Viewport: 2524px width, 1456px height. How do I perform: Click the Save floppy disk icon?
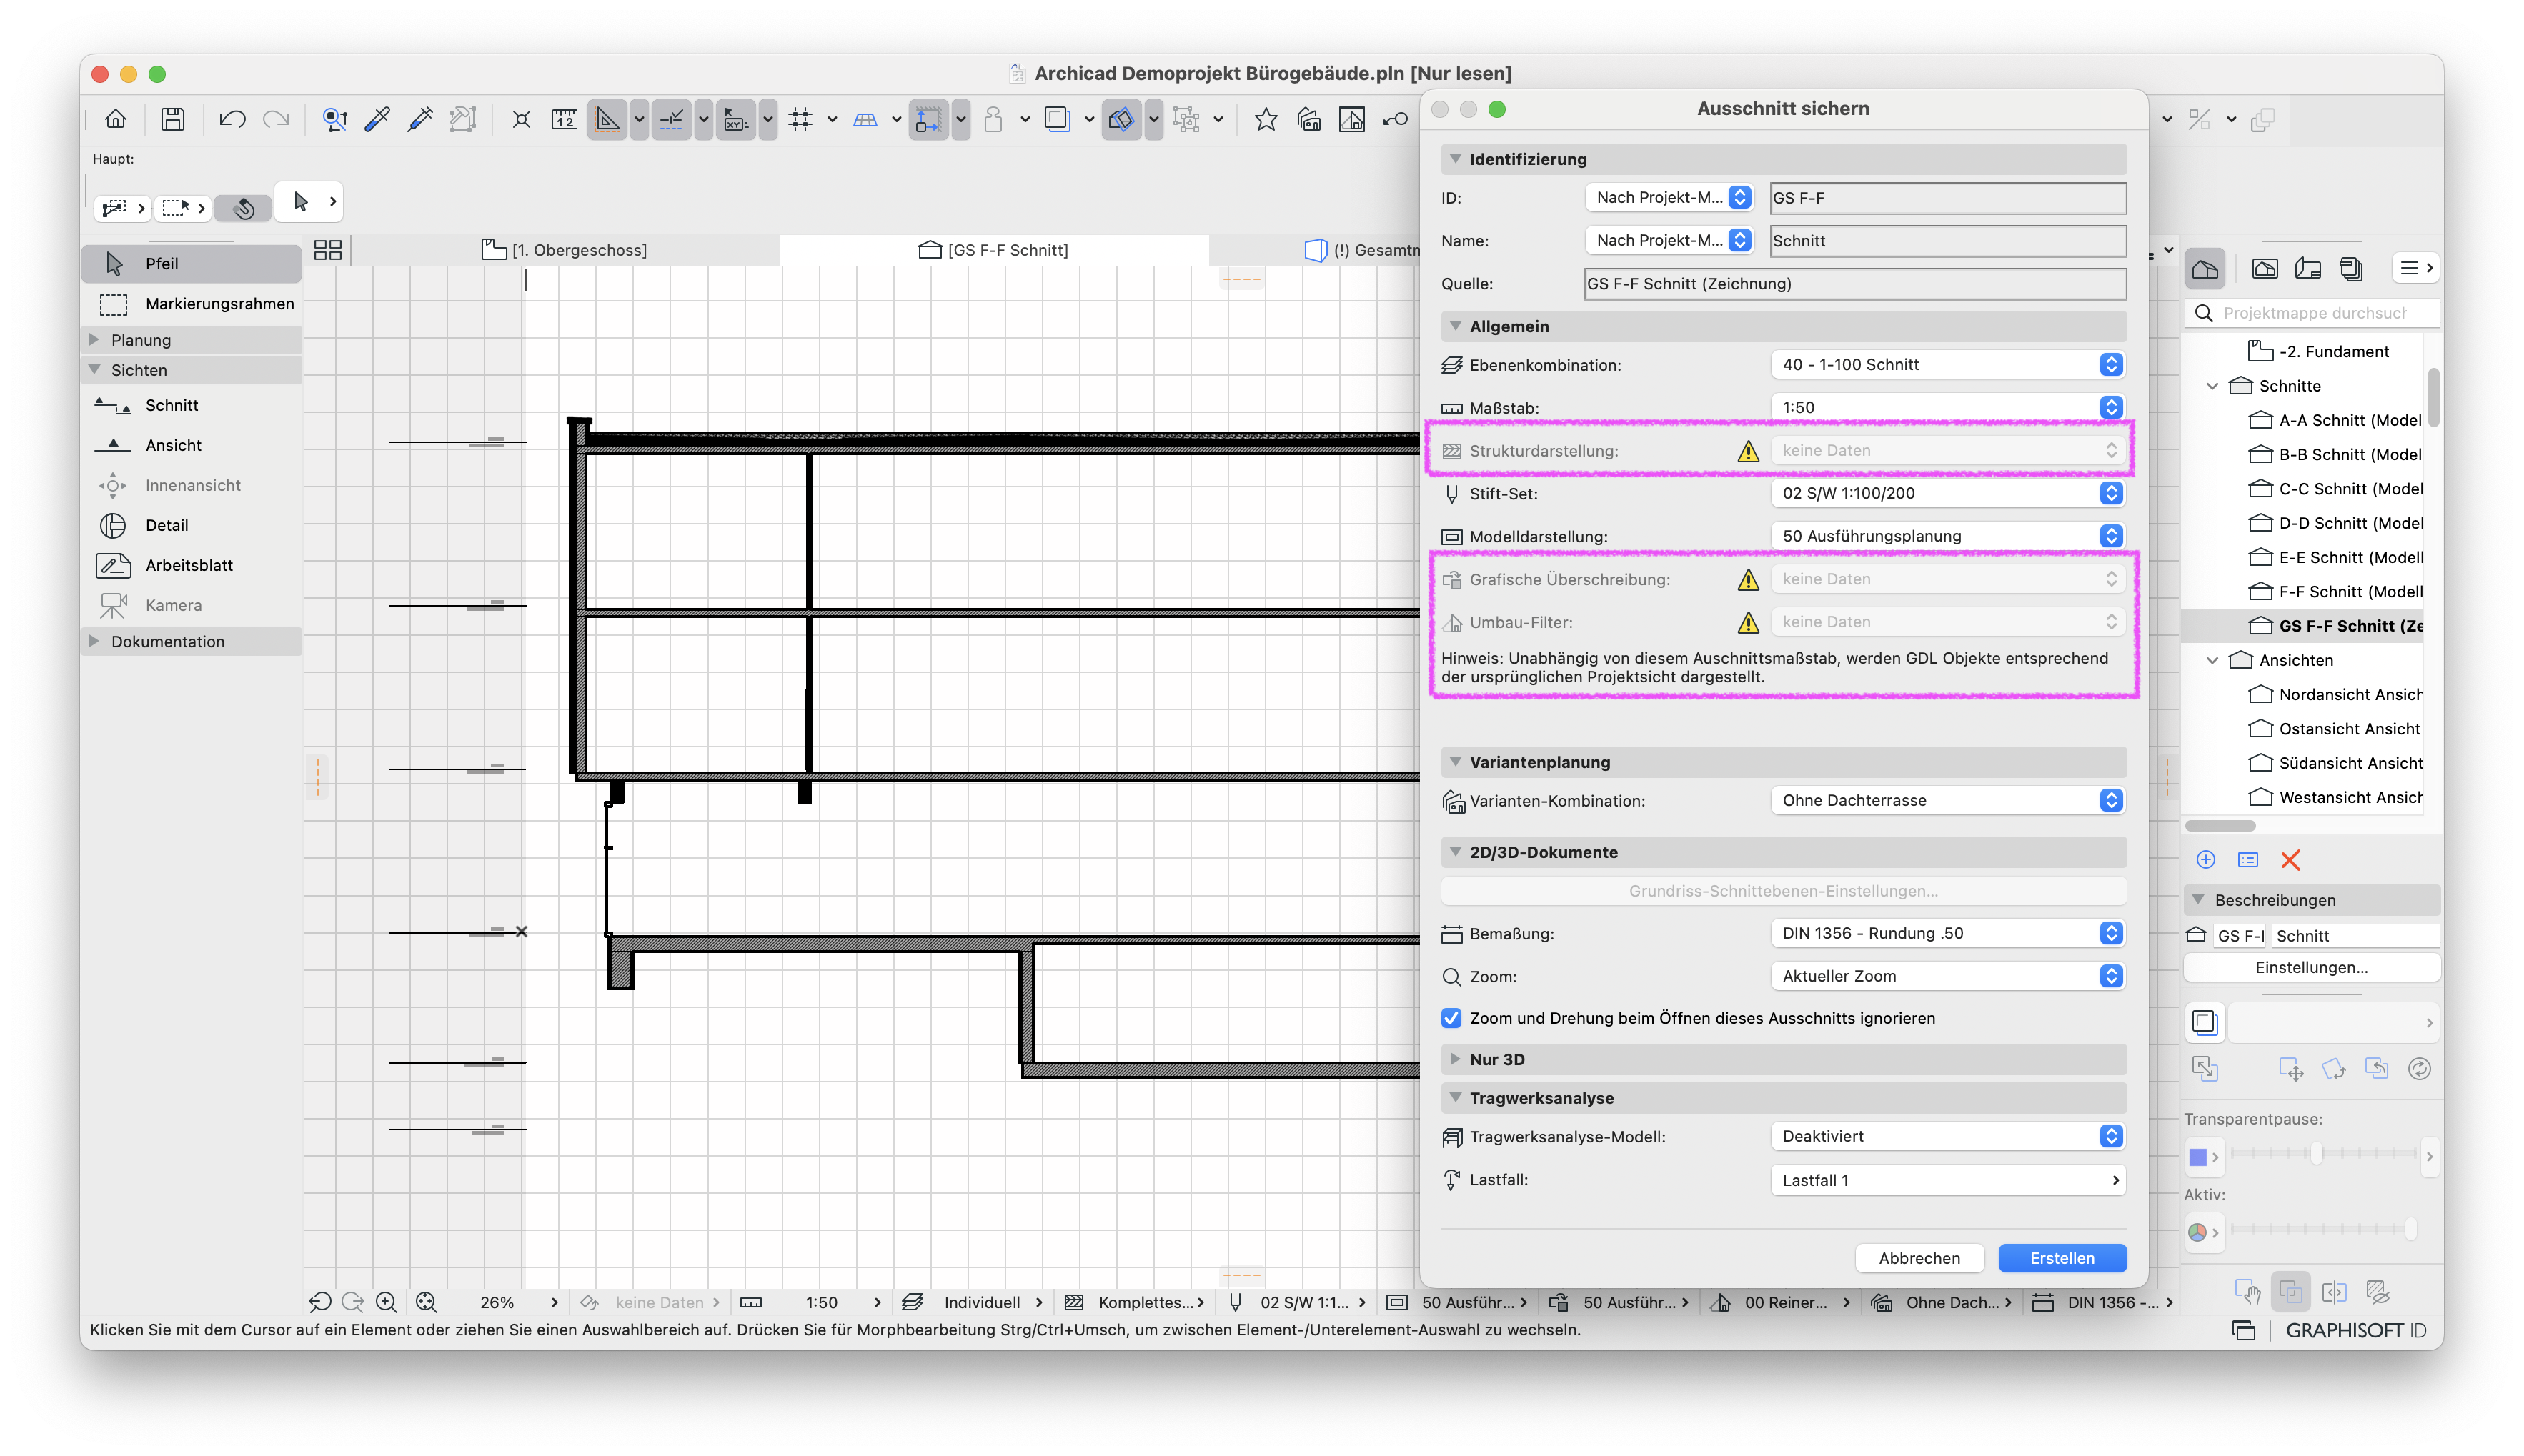coord(172,119)
